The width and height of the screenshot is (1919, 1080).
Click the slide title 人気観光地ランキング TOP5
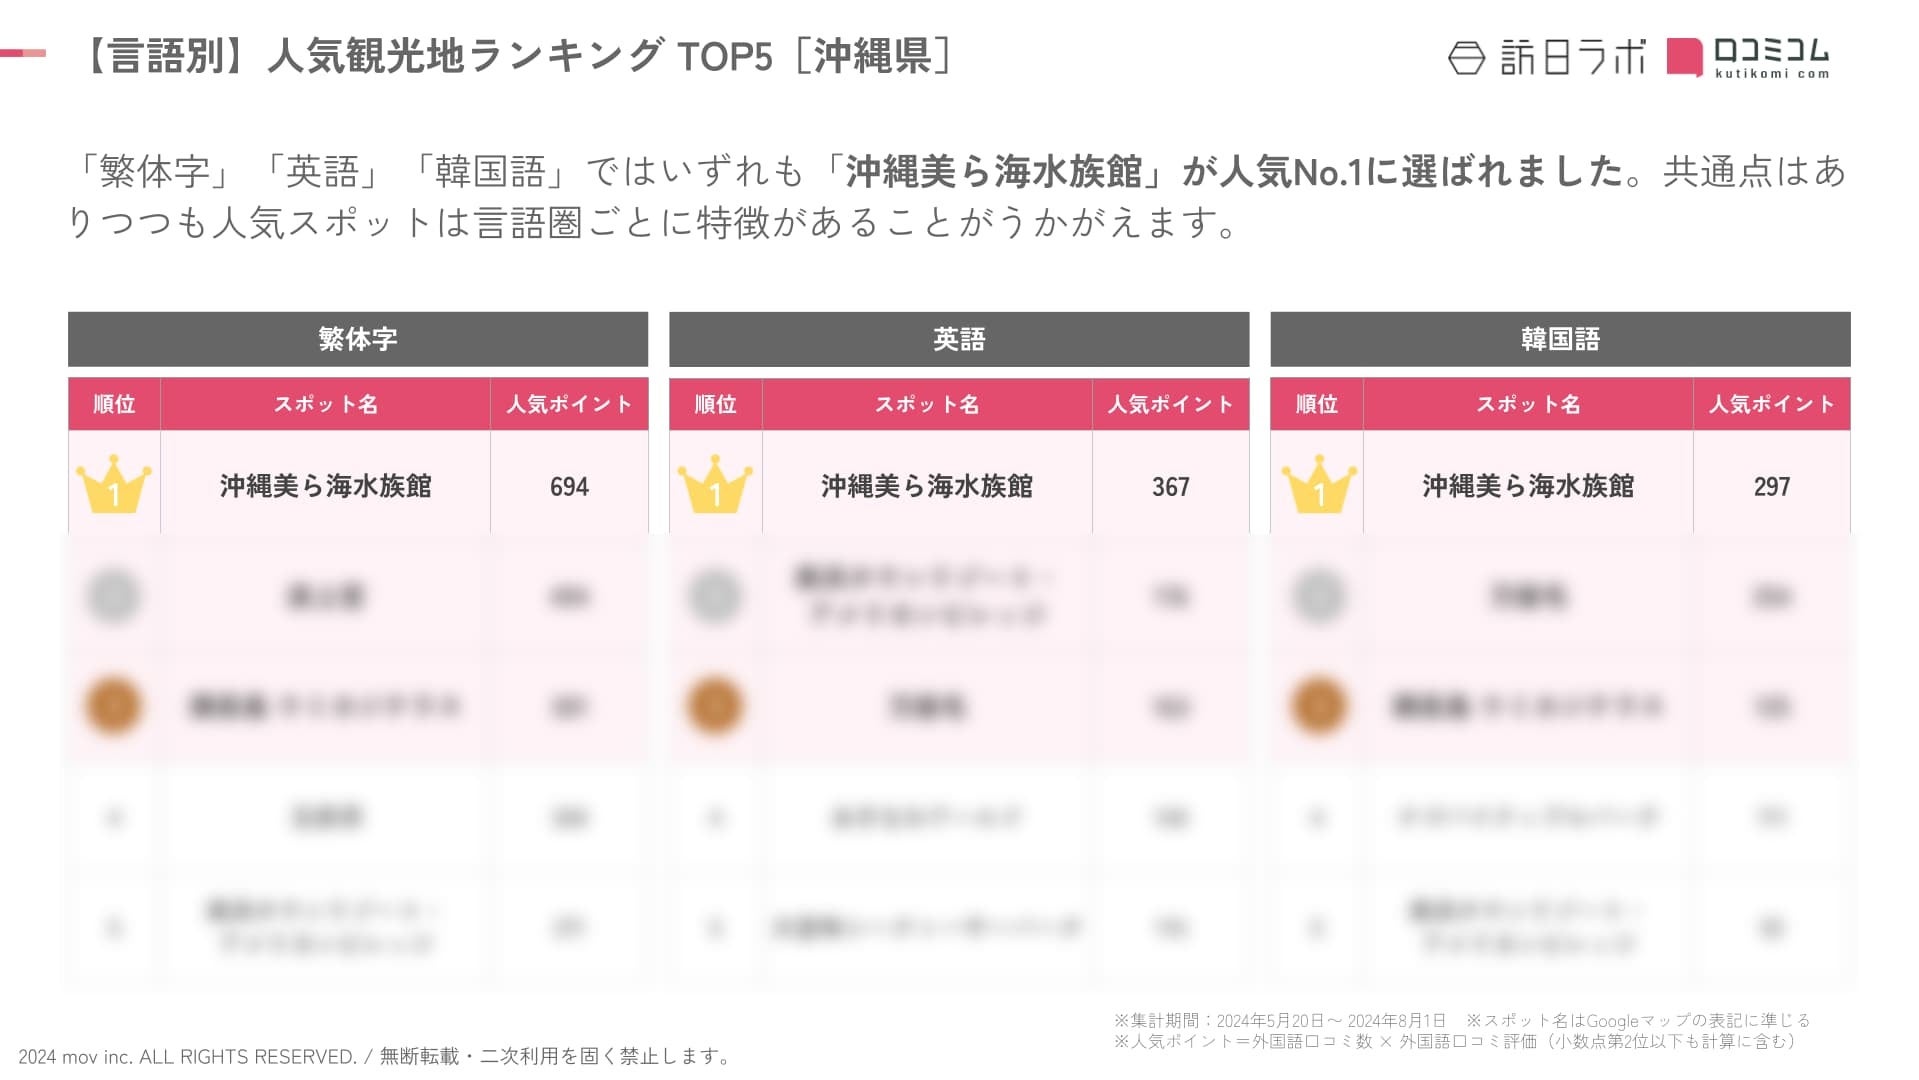pyautogui.click(x=519, y=56)
